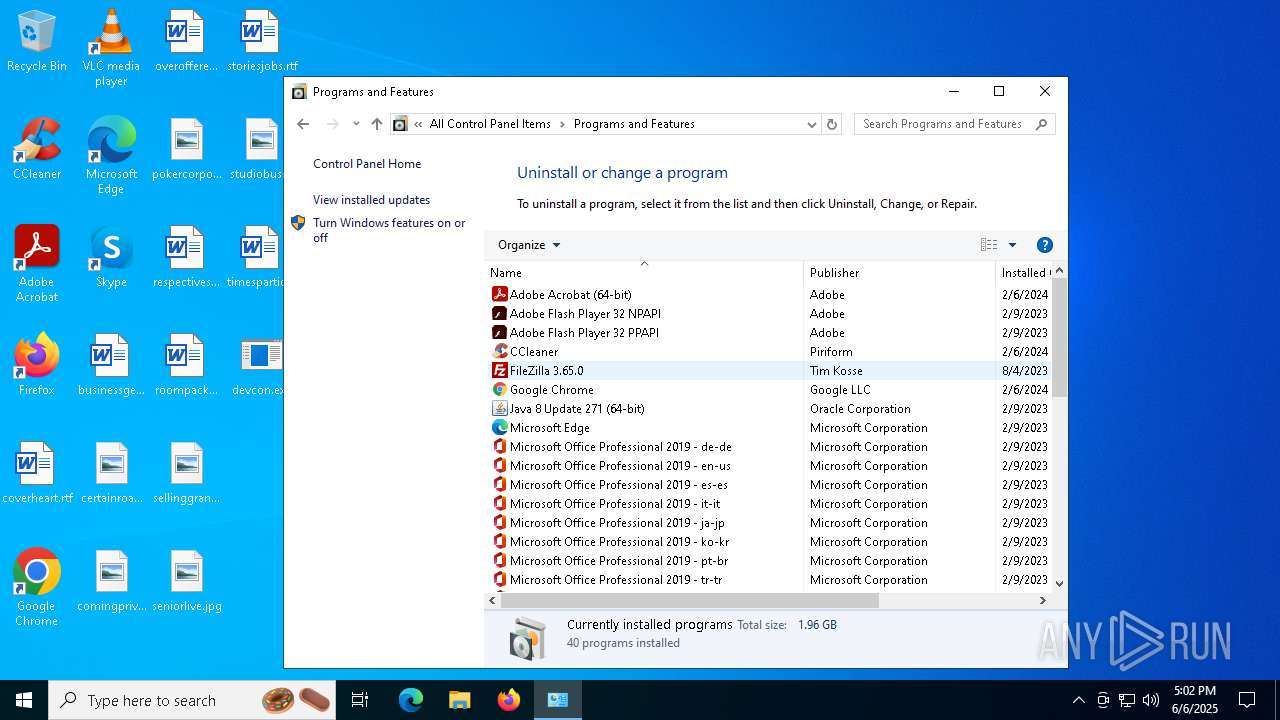Select Java 8 Update 271 icon
This screenshot has width=1280, height=720.
pos(500,408)
